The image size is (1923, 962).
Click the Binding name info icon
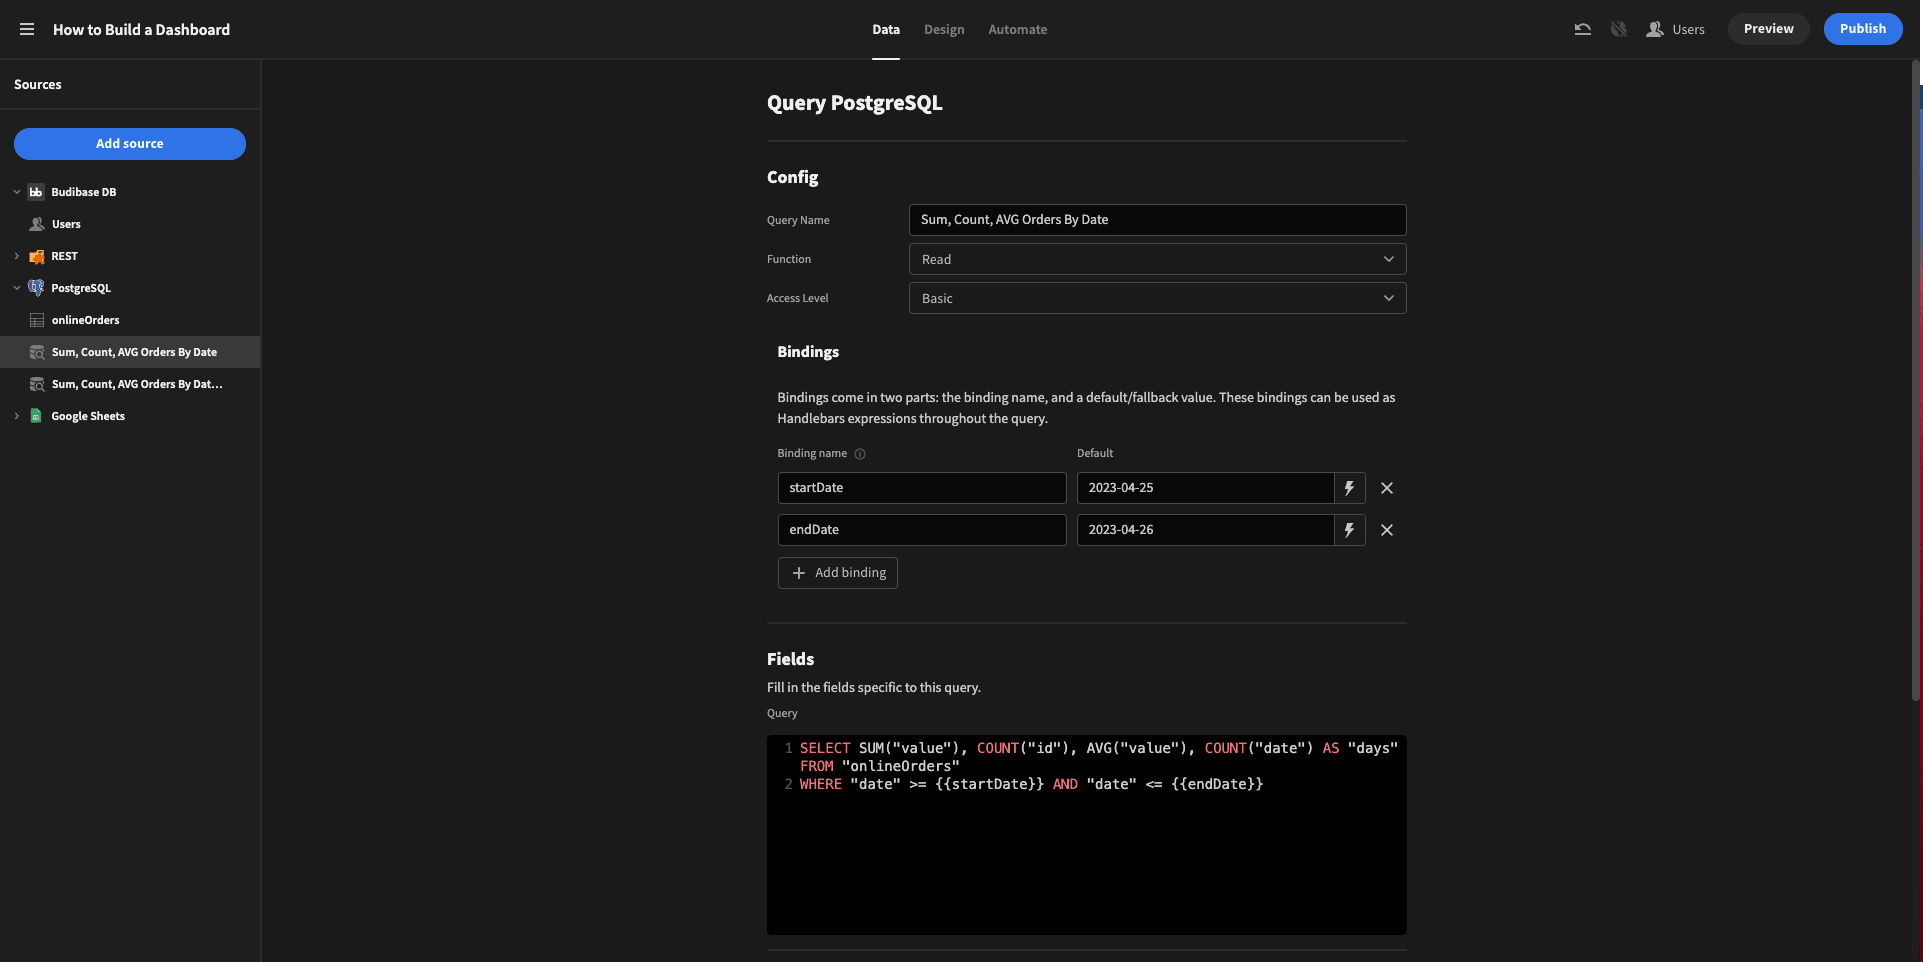pos(860,454)
